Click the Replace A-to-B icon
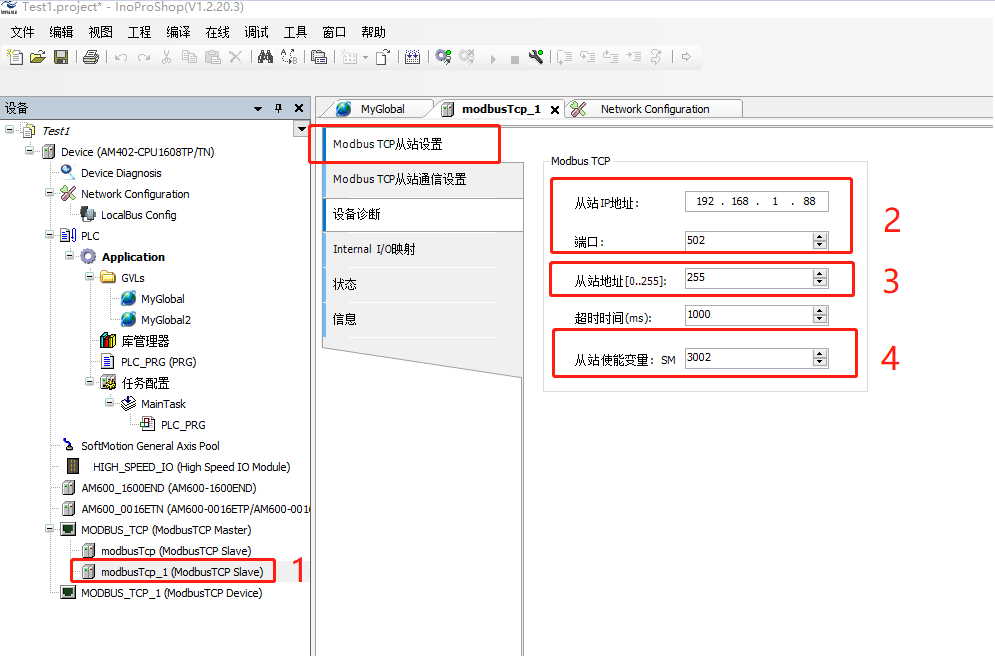 289,57
